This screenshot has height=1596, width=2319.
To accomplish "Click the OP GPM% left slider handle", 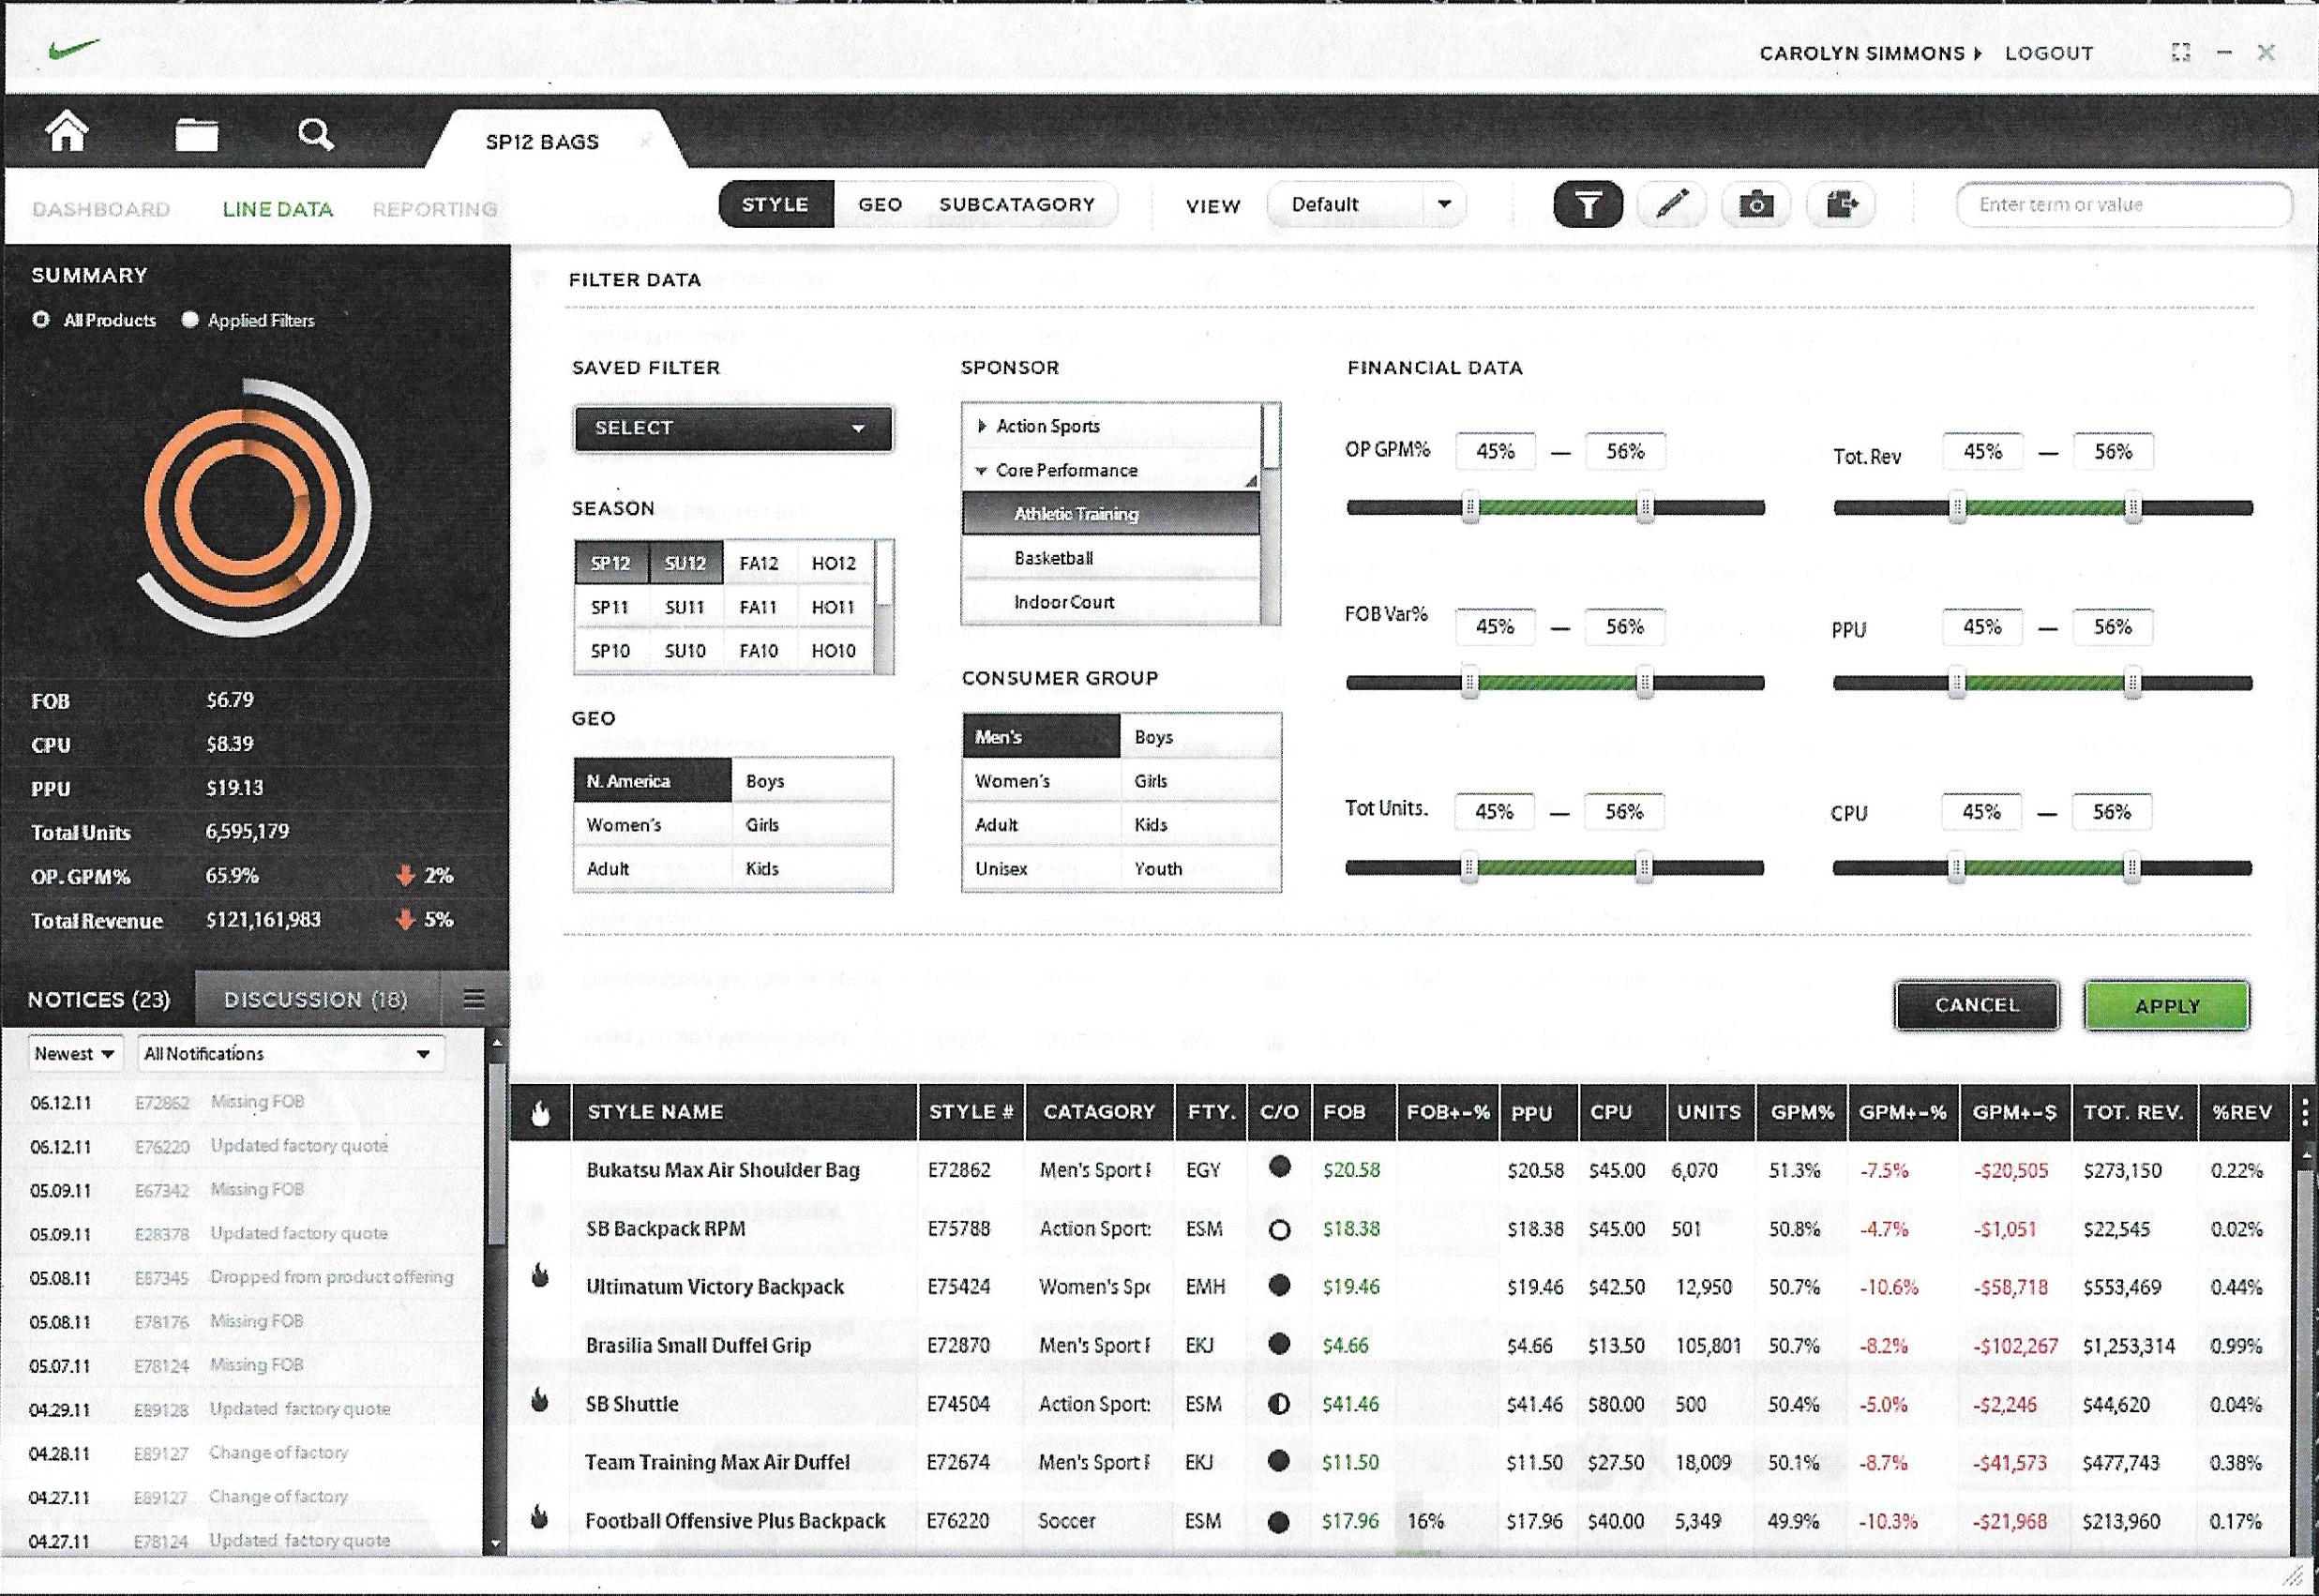I will click(x=1469, y=508).
